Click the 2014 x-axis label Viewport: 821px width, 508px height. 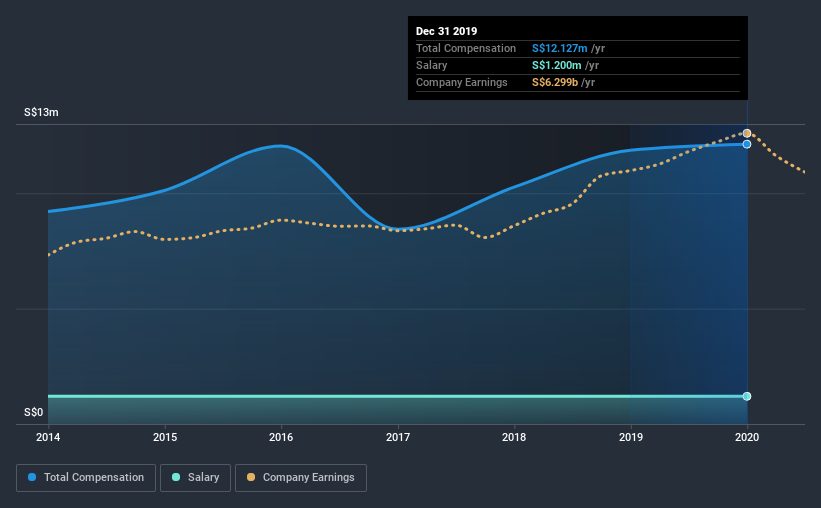click(x=48, y=437)
